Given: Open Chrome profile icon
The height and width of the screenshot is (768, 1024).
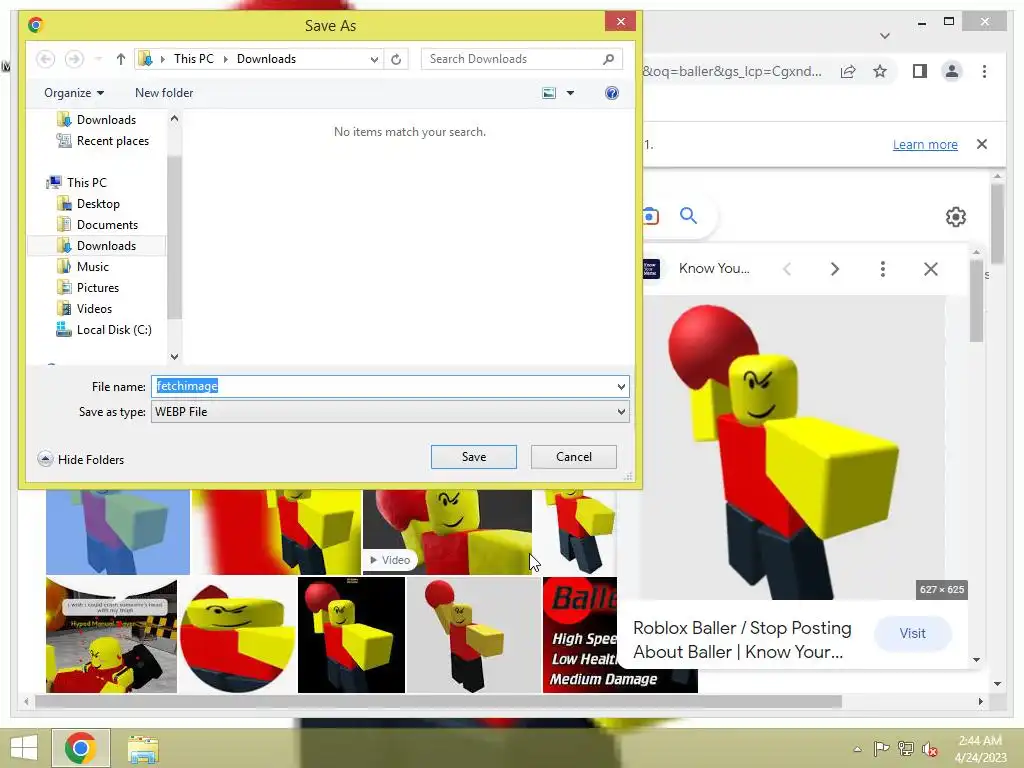Looking at the screenshot, I should pyautogui.click(x=952, y=71).
